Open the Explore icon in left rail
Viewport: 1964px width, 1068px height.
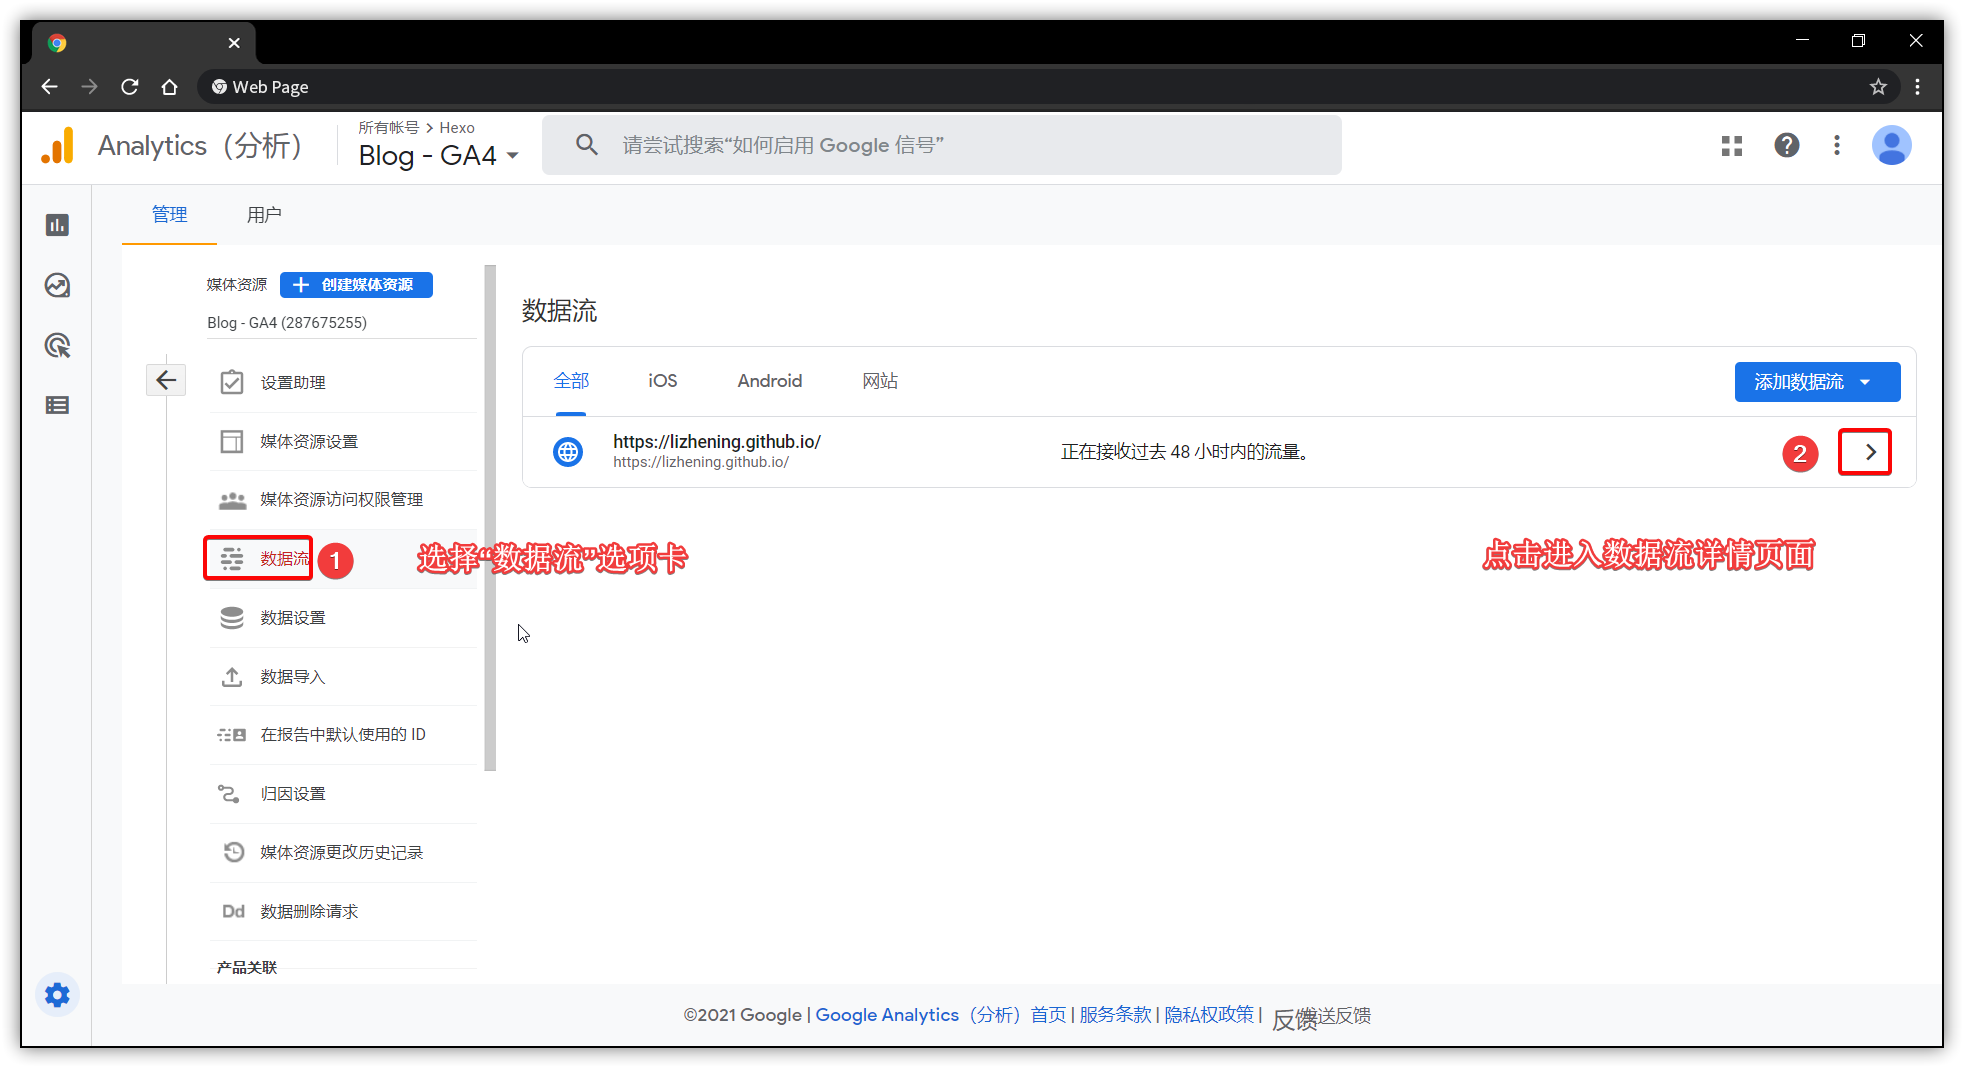point(57,285)
